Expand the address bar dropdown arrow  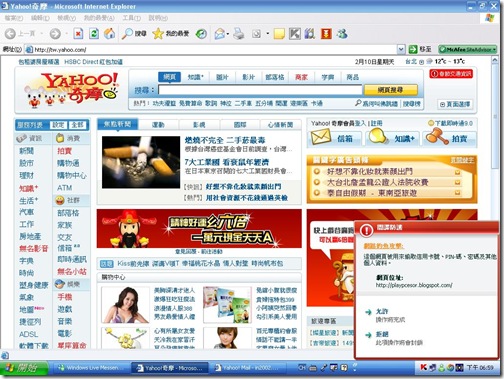coord(401,49)
